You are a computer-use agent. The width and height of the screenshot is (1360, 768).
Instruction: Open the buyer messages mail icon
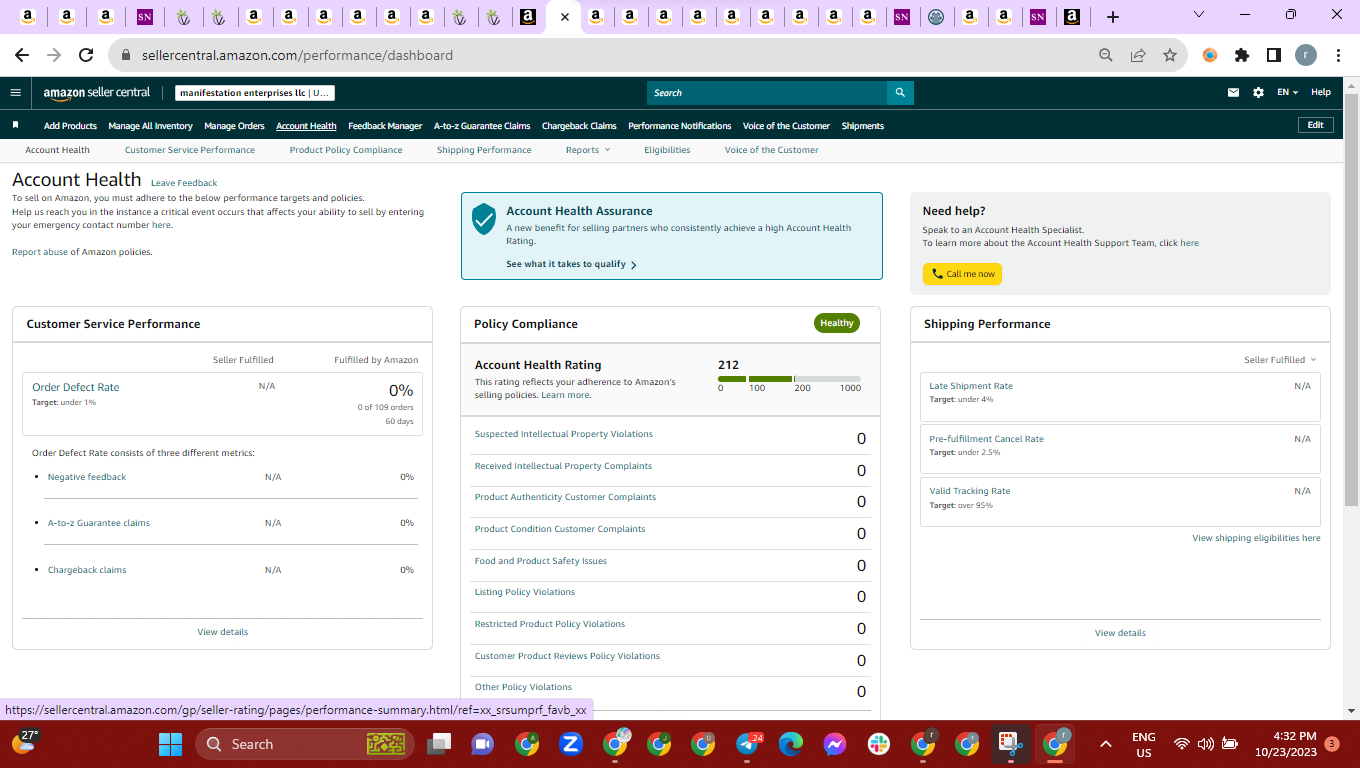click(1233, 93)
